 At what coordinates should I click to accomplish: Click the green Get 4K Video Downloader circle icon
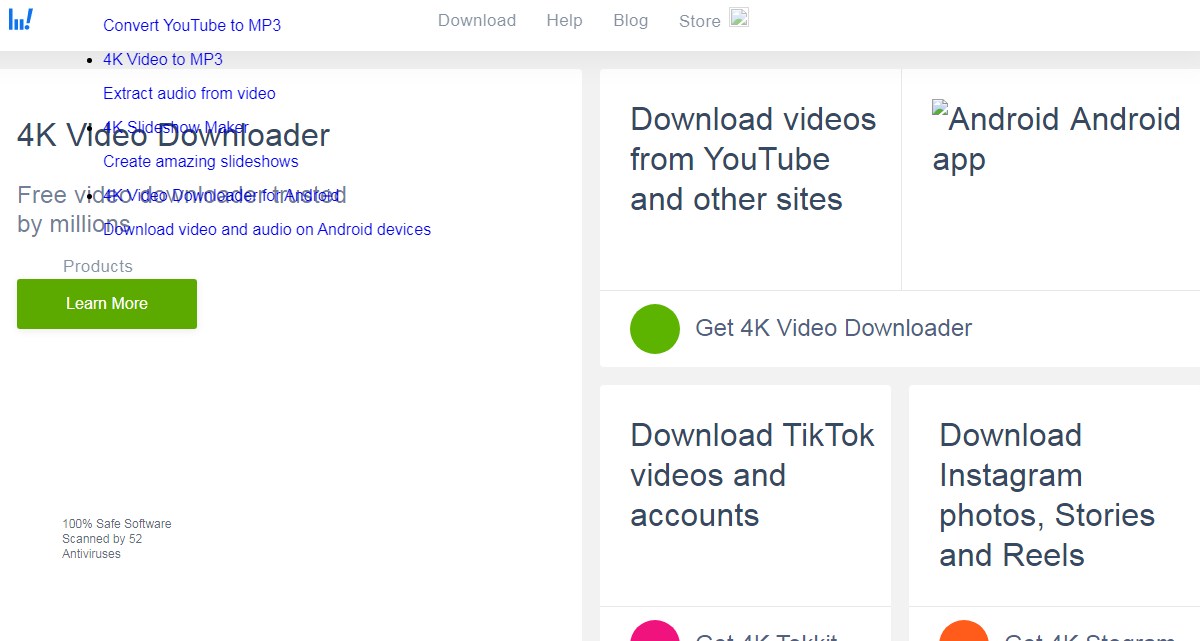(x=655, y=328)
